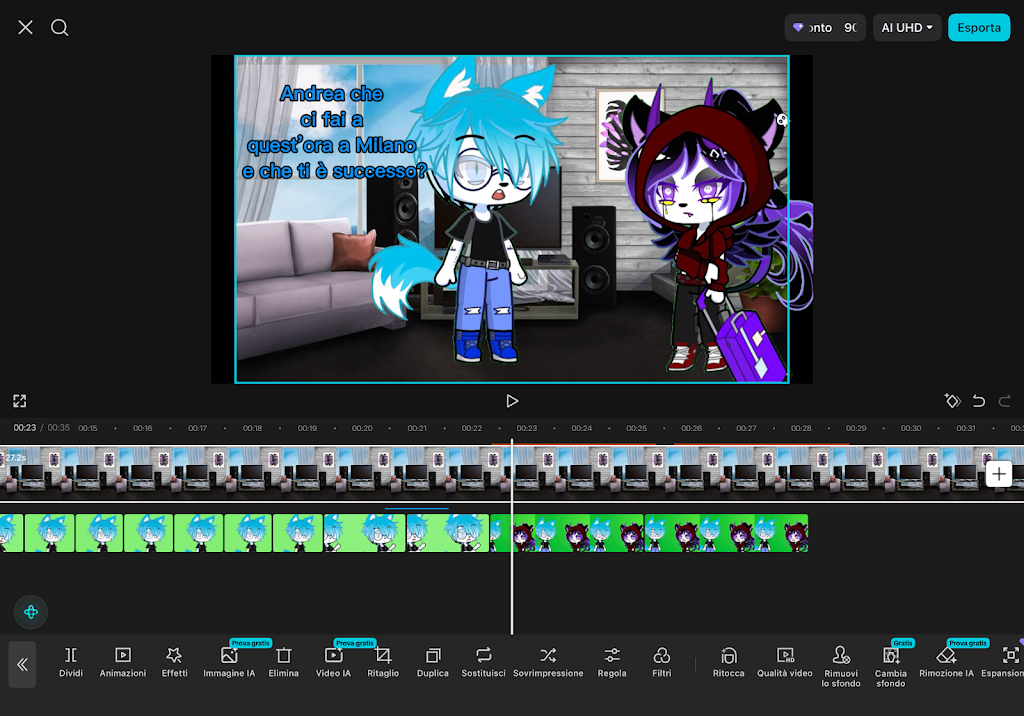
Task: Select Rimuovi lo sfondo tool
Action: tap(841, 666)
